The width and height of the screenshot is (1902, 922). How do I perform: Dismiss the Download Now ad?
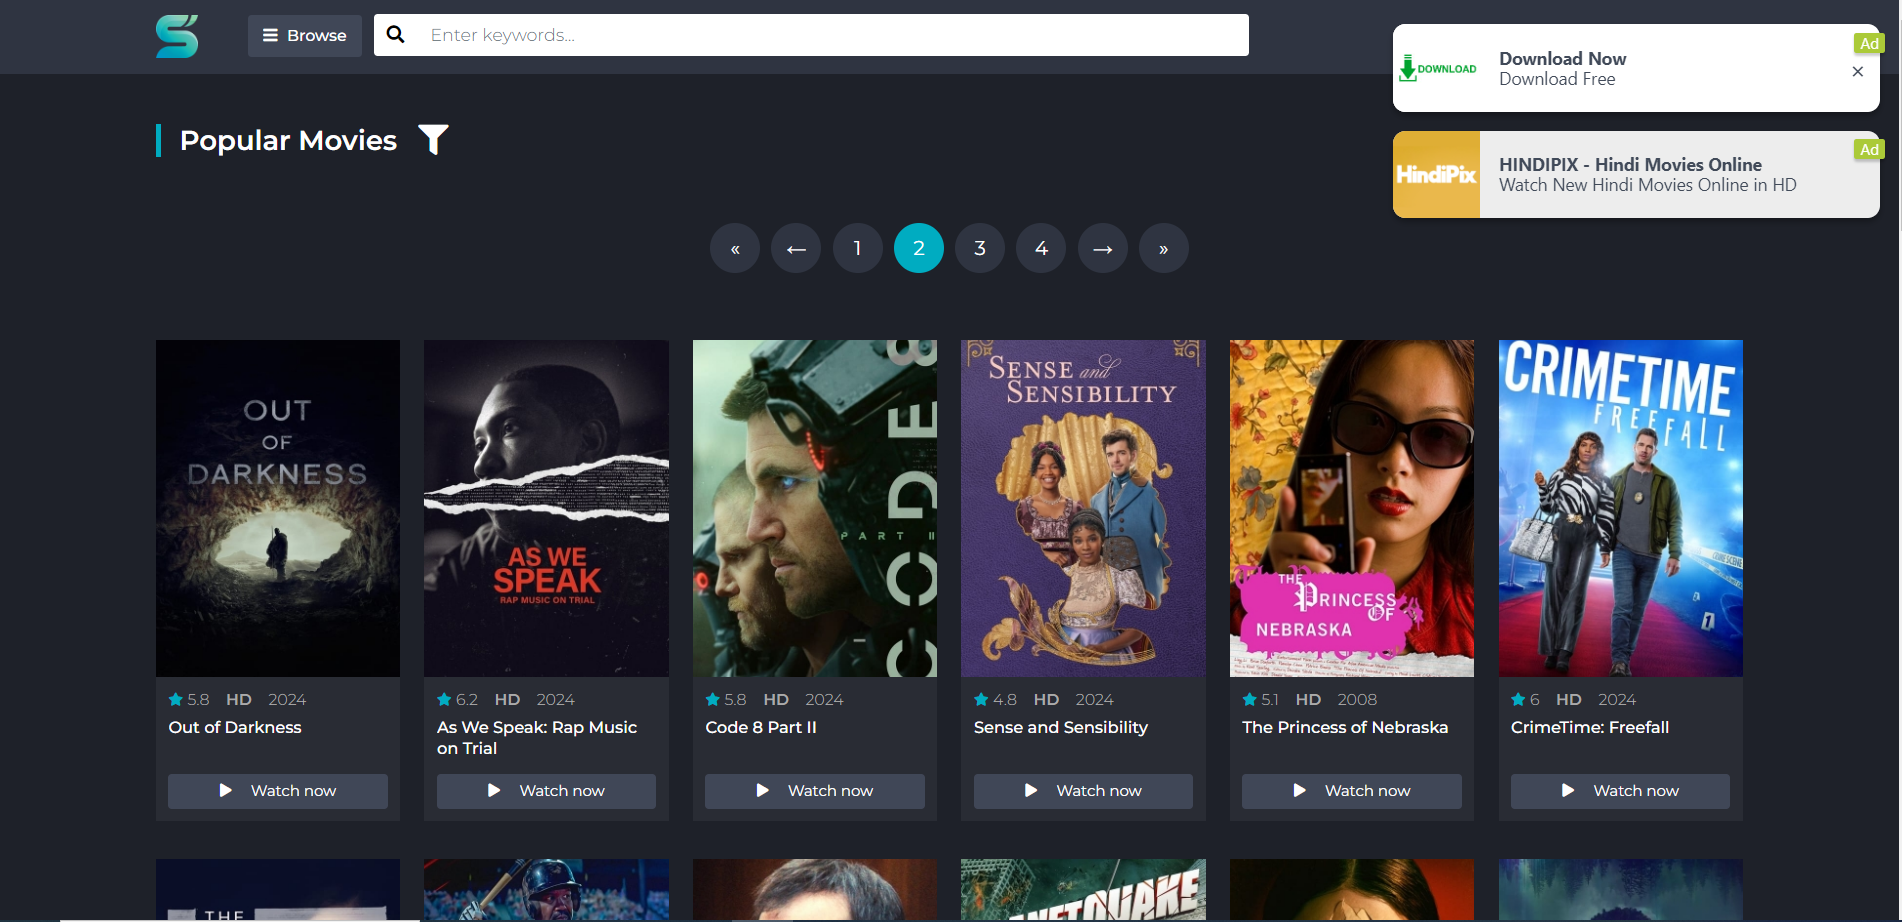(x=1857, y=71)
